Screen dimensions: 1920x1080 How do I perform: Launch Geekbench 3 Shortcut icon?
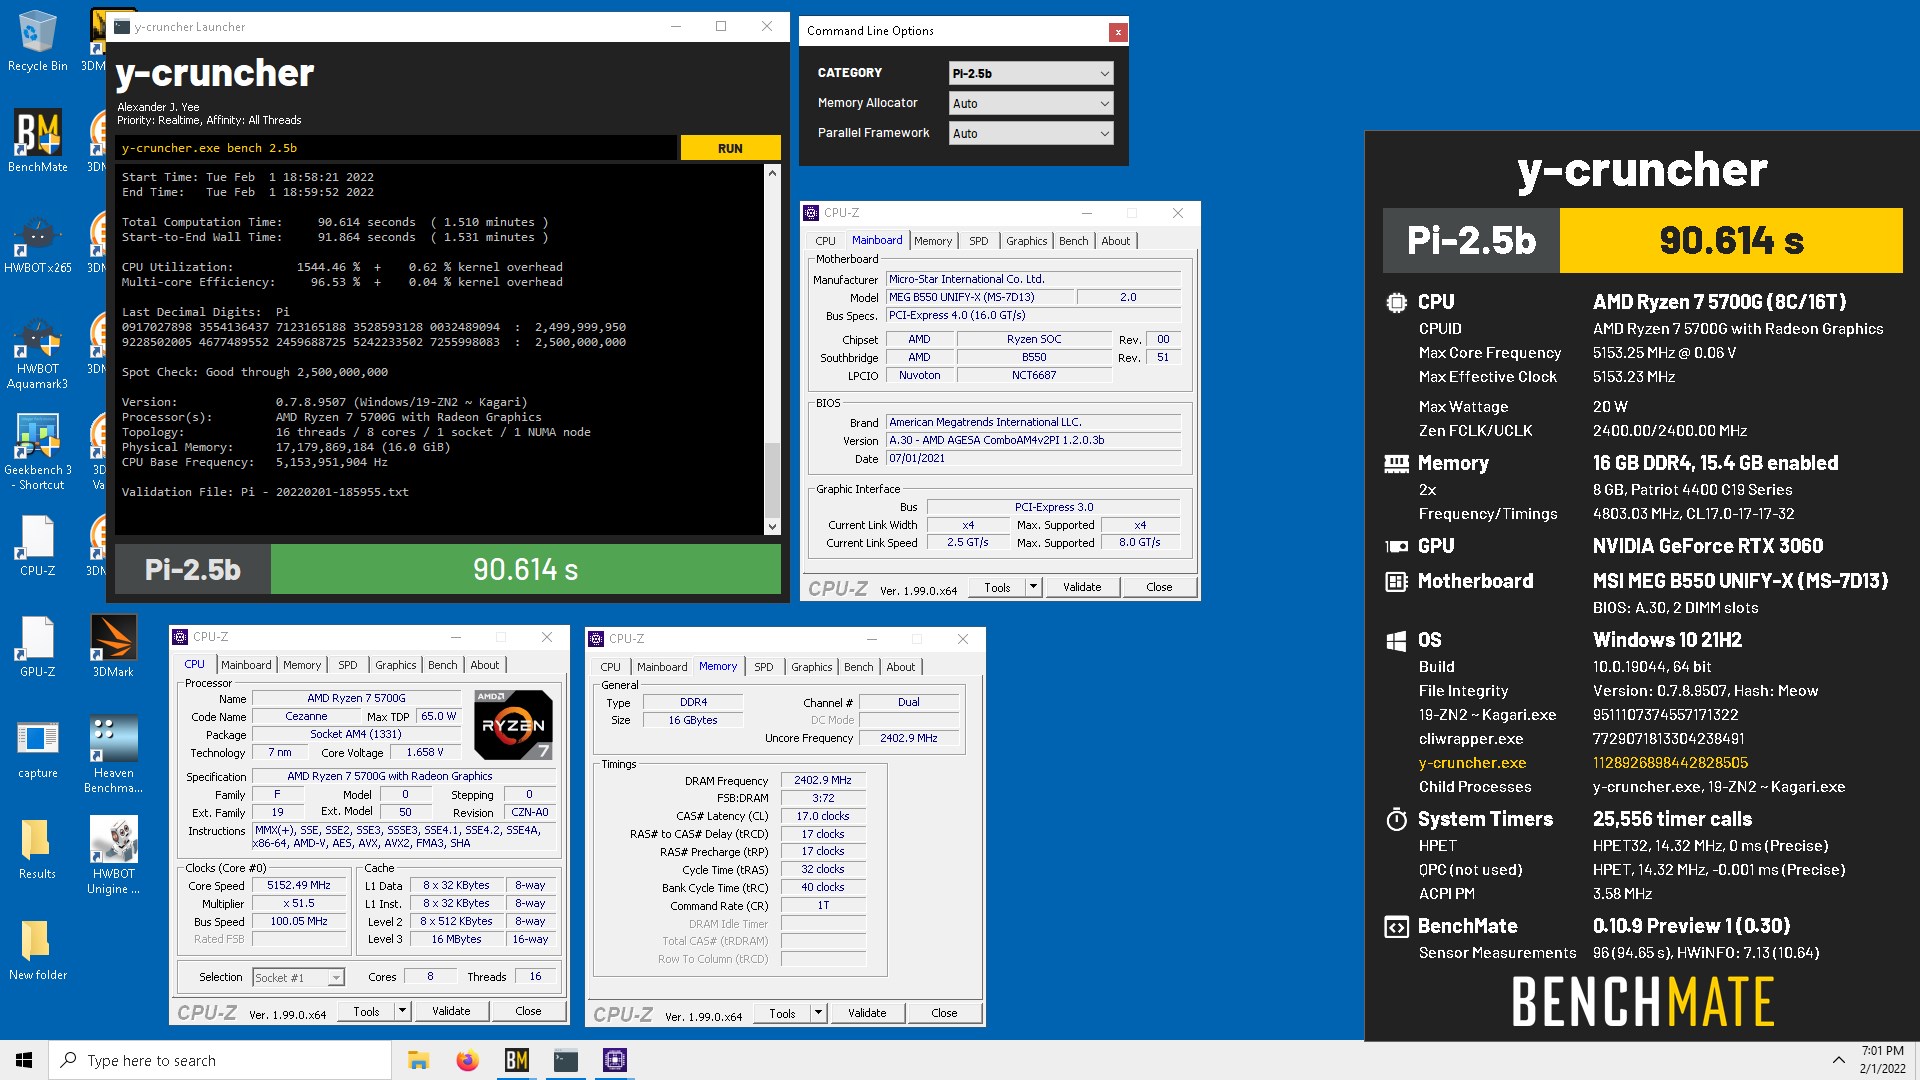(x=37, y=452)
